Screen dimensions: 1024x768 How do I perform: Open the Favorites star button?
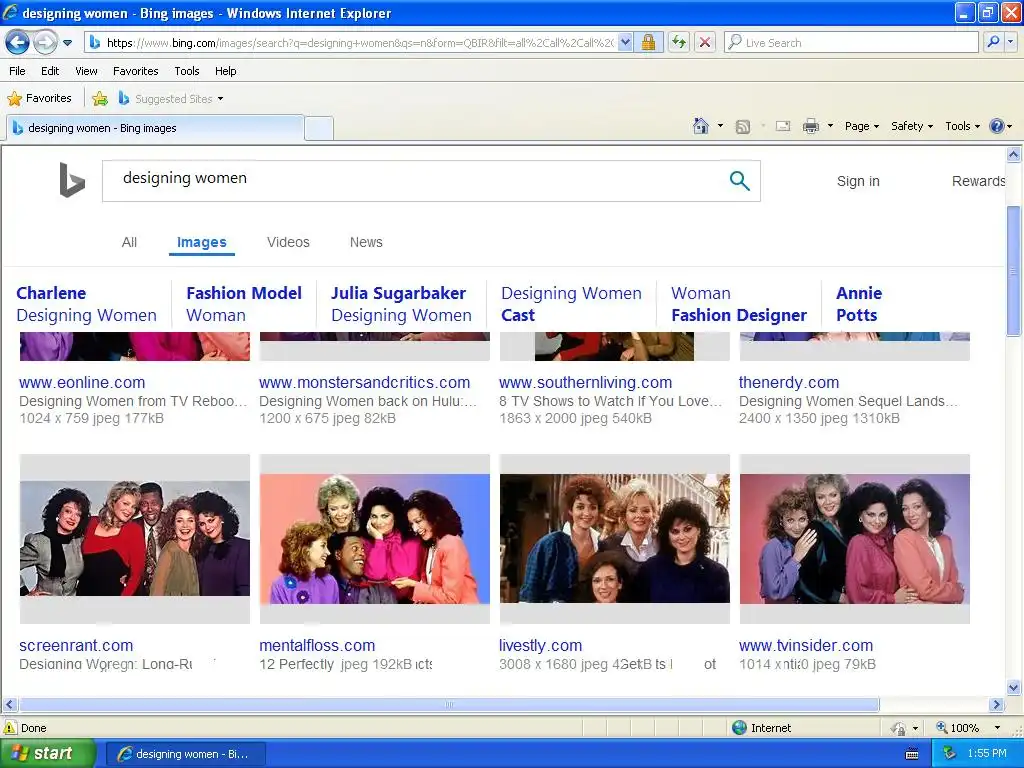pos(39,98)
